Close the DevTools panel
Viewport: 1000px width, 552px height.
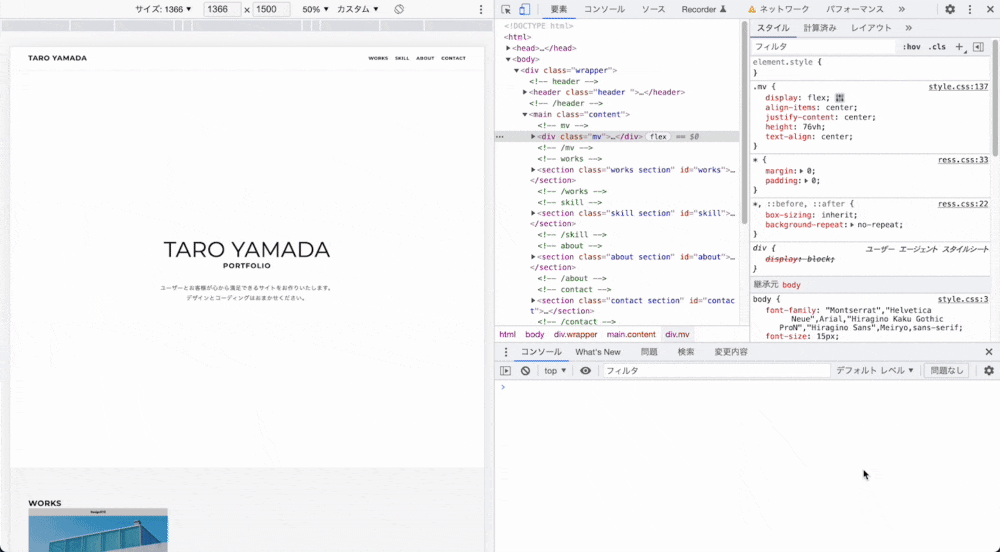pos(990,10)
